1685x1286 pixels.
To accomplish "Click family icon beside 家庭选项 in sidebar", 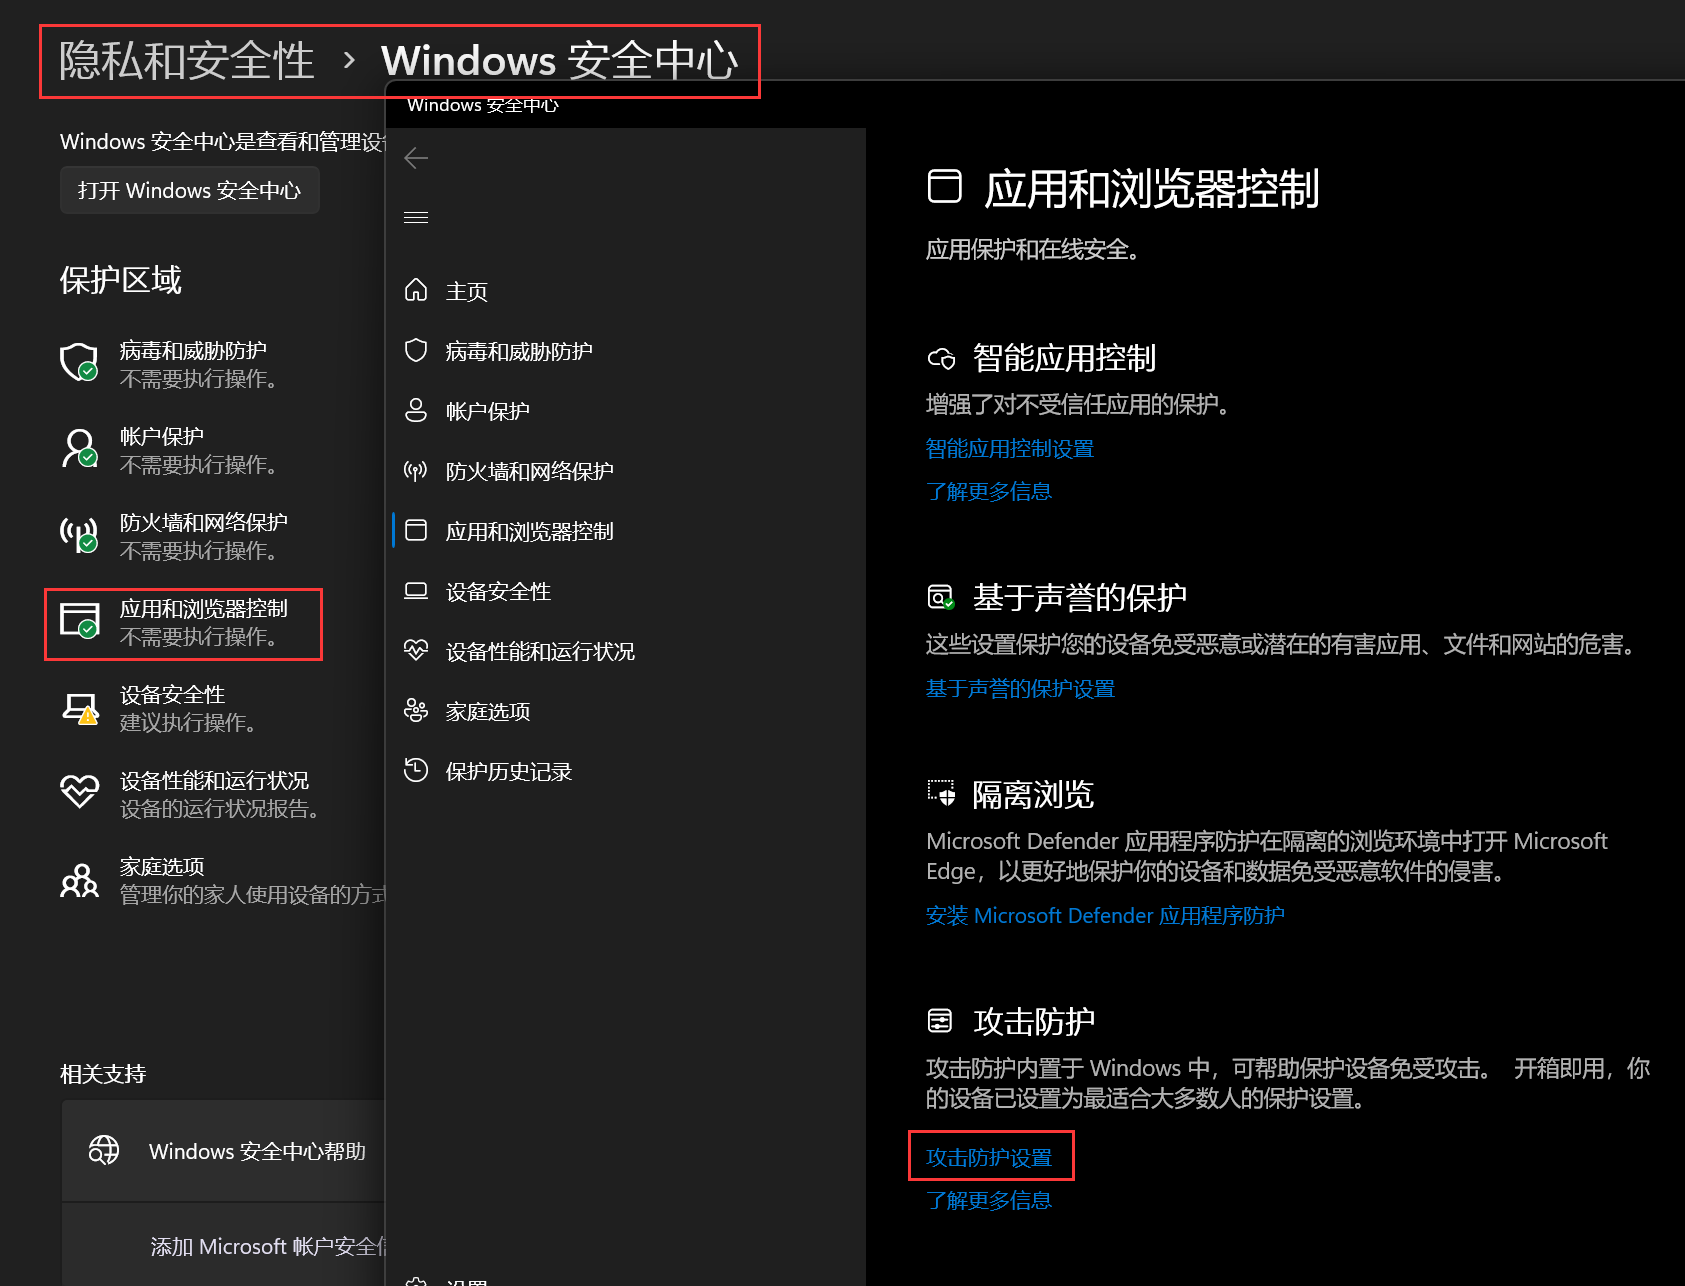I will pyautogui.click(x=416, y=710).
